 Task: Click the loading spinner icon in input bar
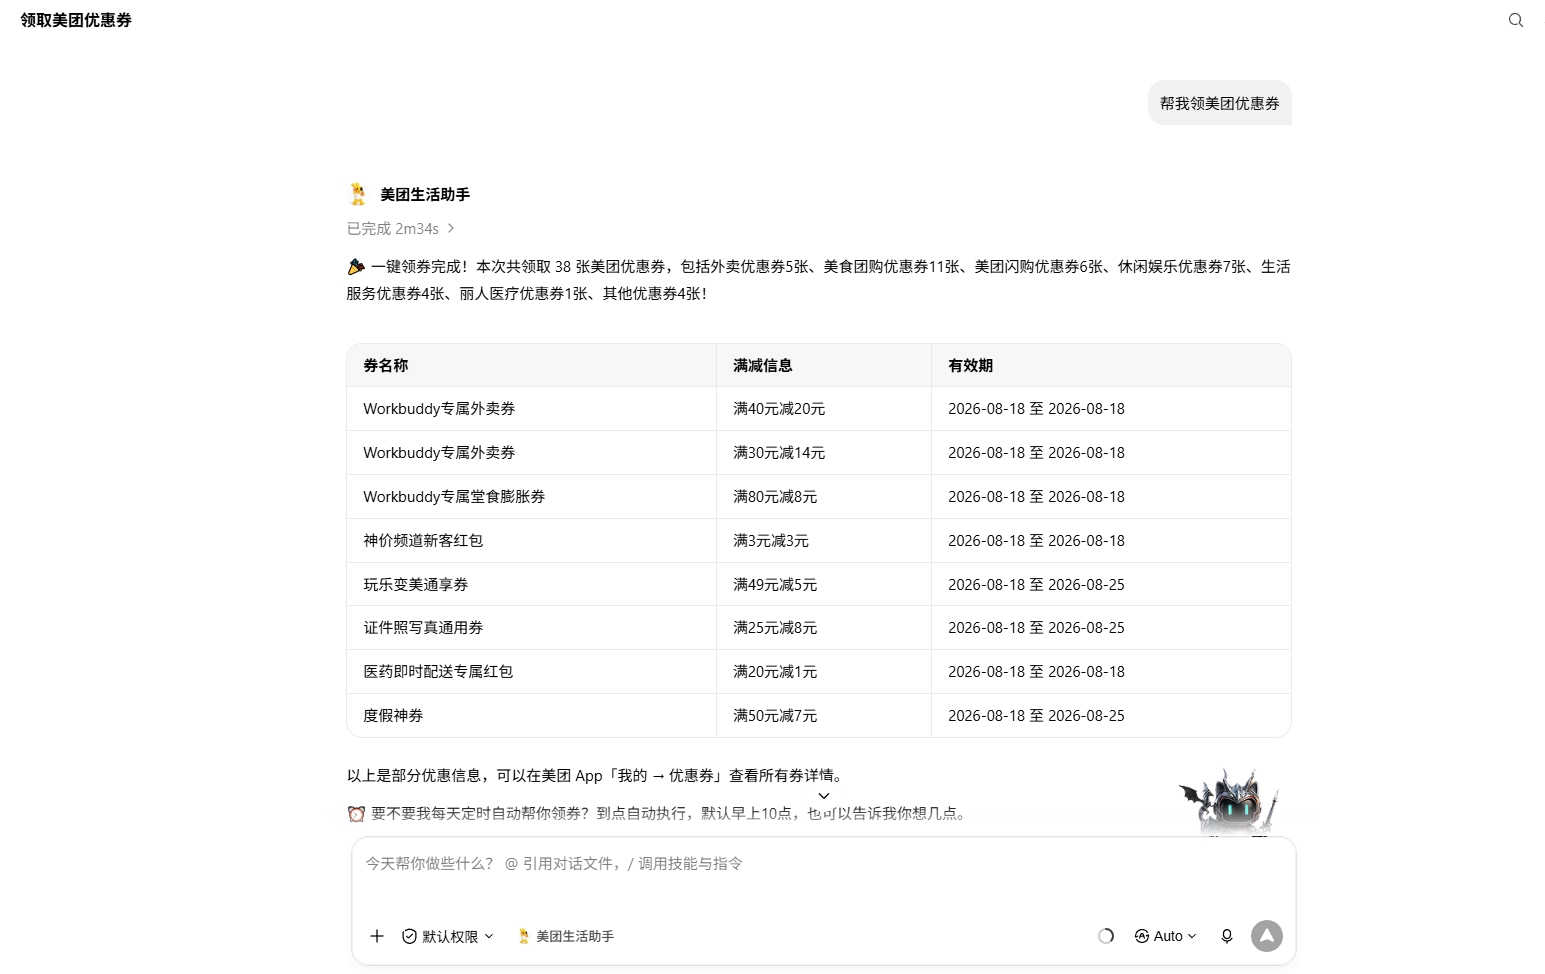tap(1106, 936)
